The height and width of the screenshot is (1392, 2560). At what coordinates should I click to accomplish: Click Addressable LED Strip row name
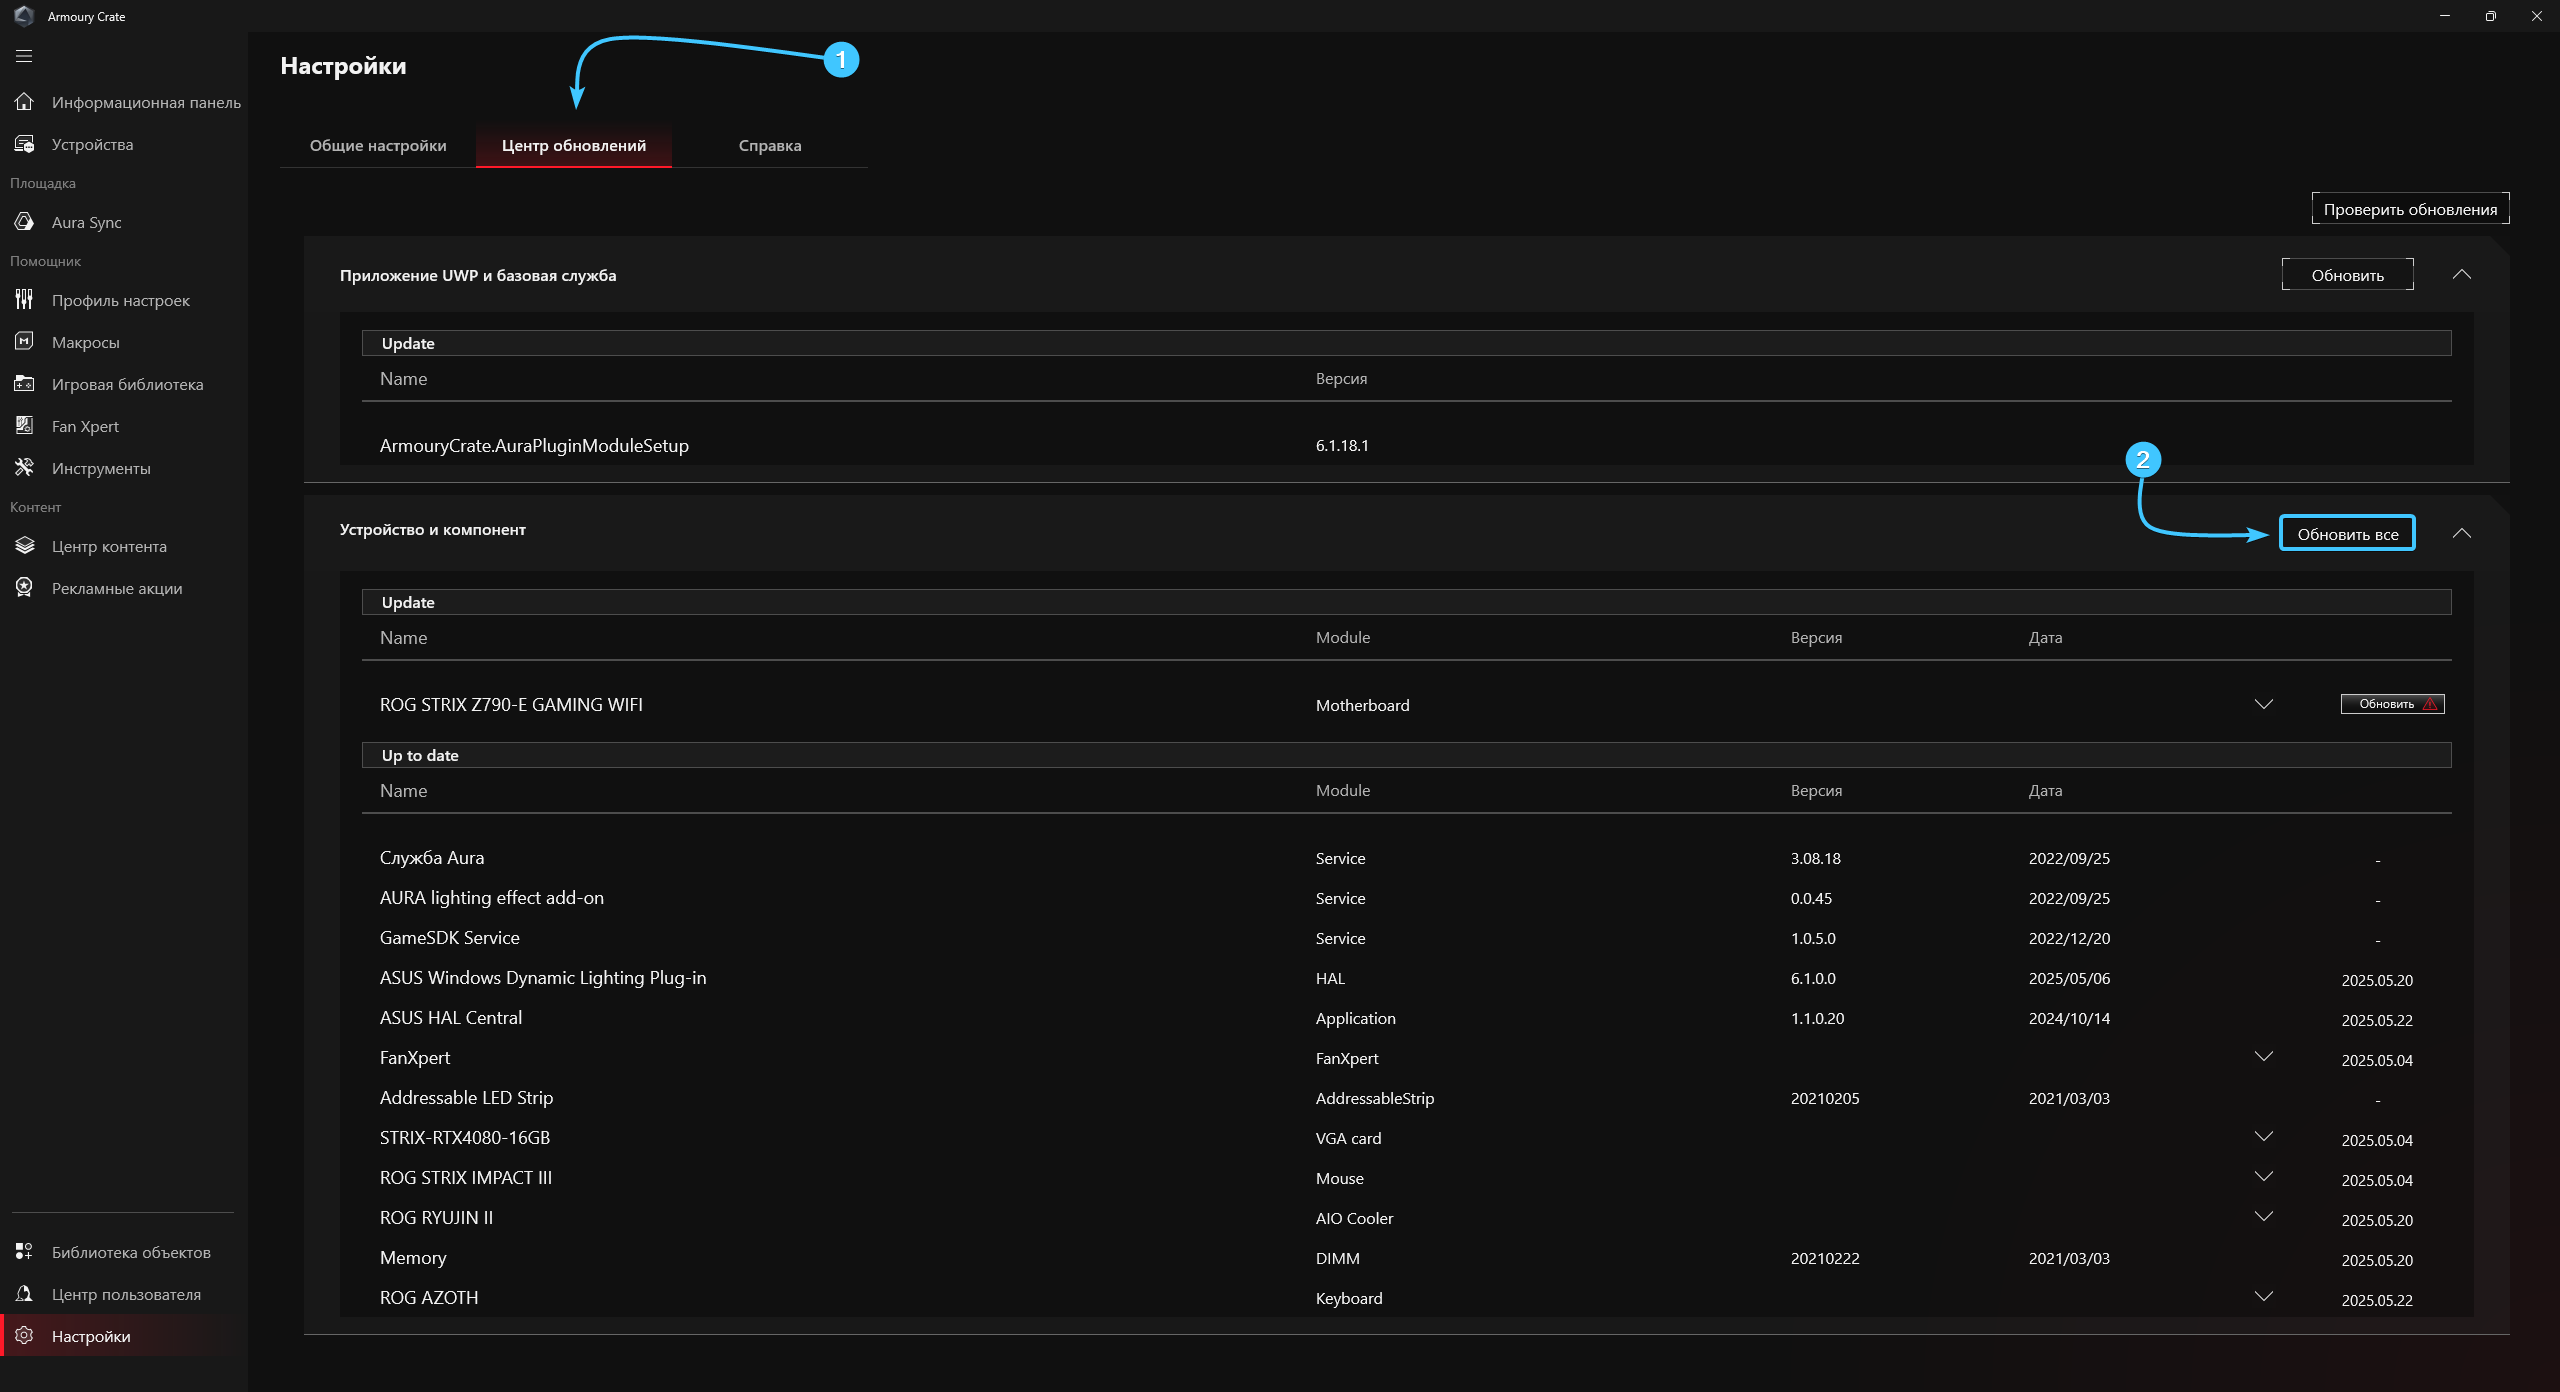coord(466,1098)
